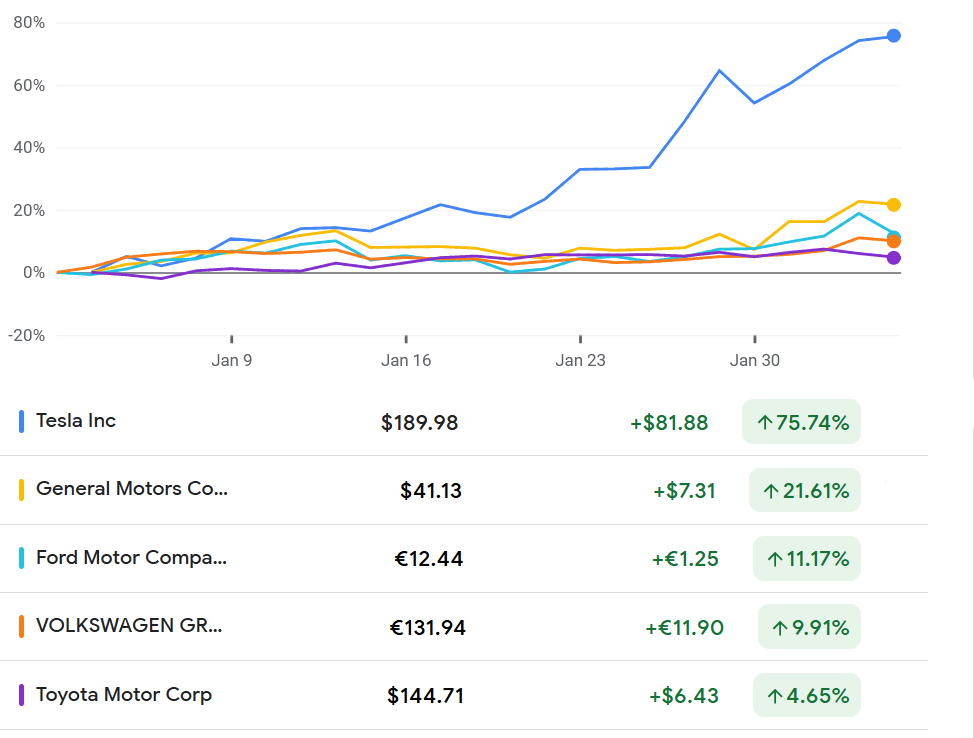Viewport: 974px width, 738px height.
Task: Click the blue Tesla endpoint dot
Action: [x=894, y=35]
